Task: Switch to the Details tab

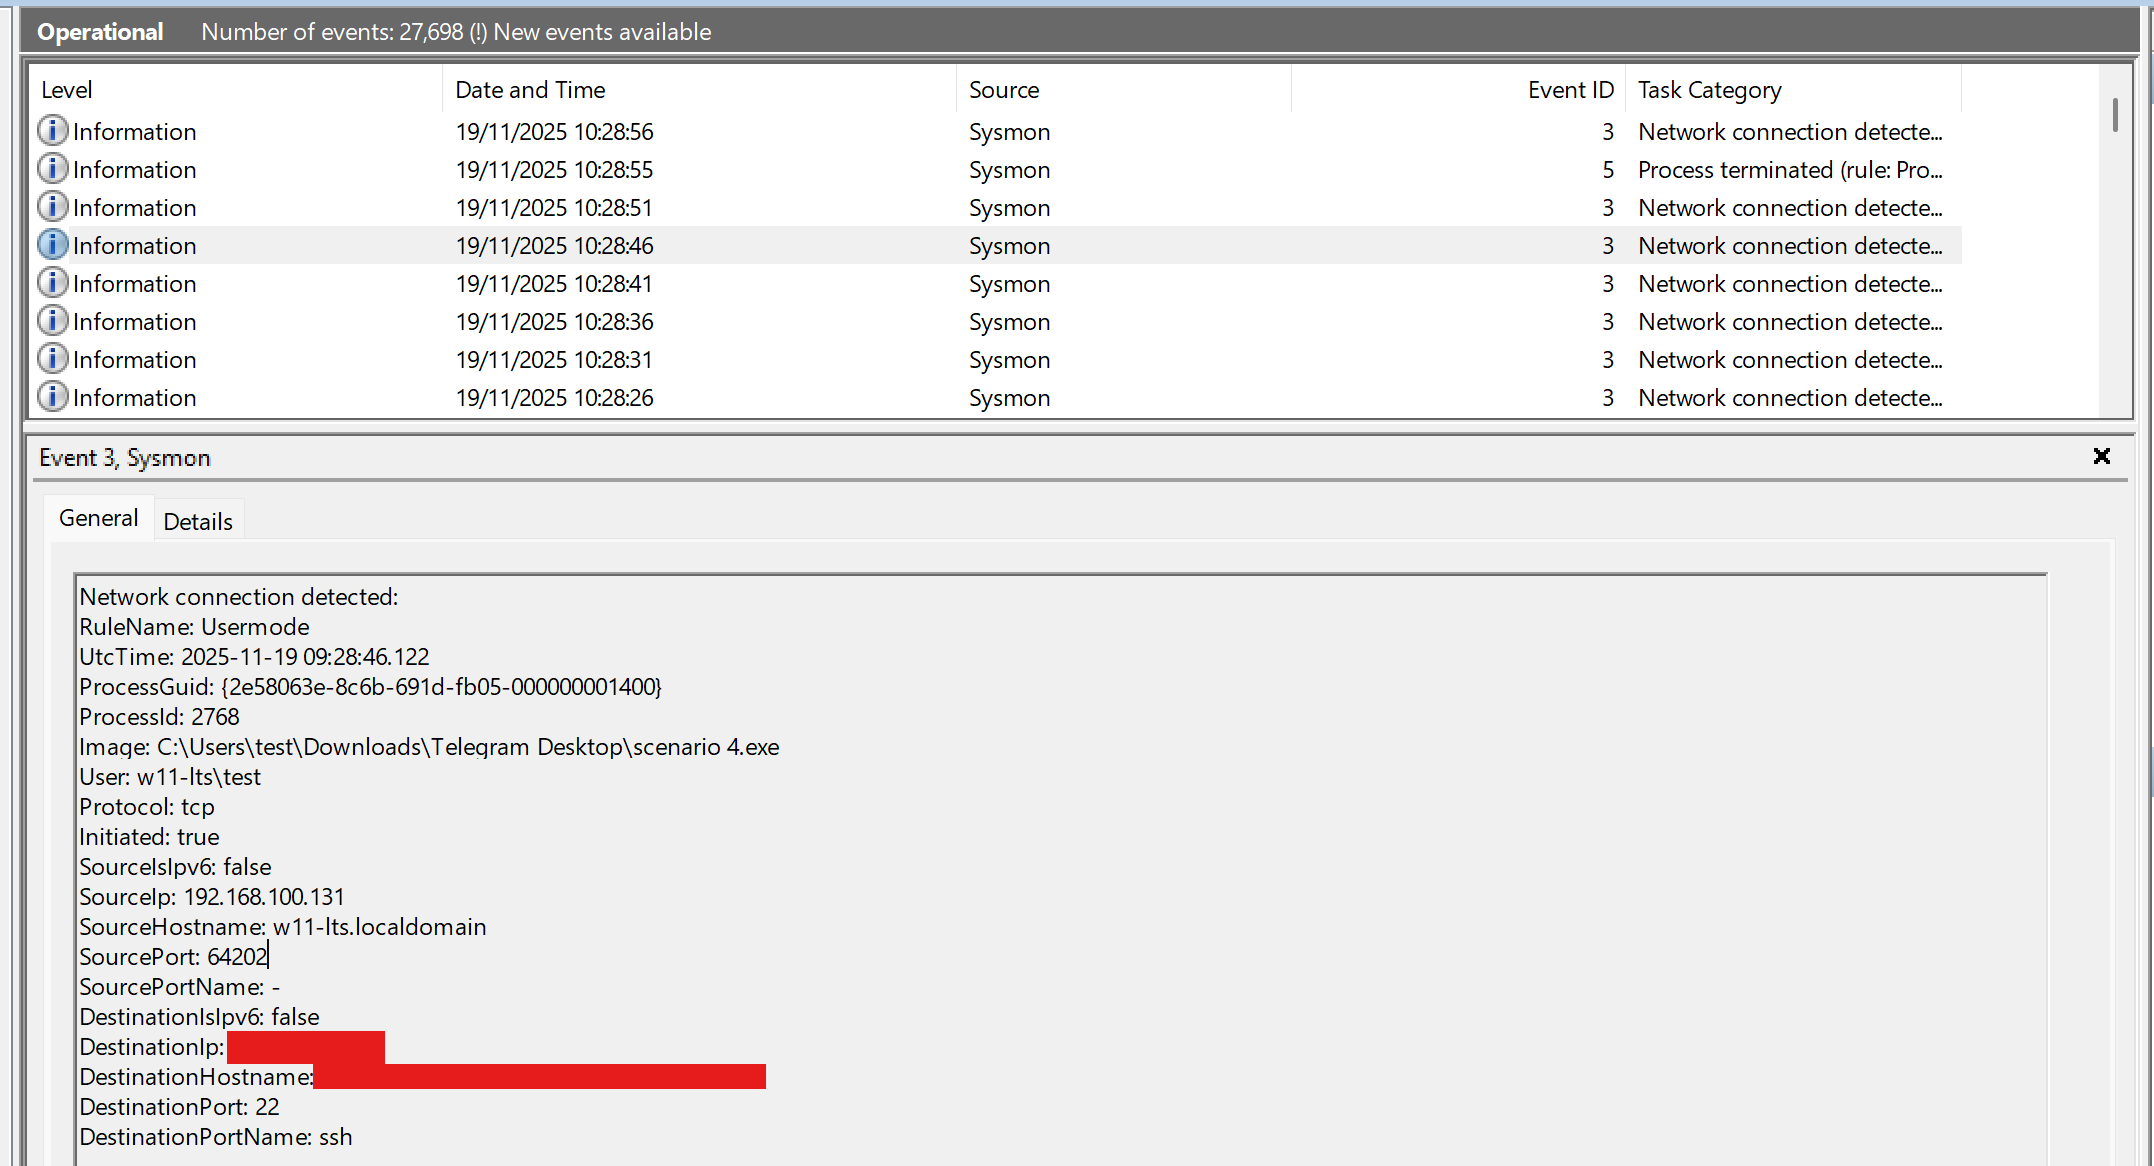Action: pyautogui.click(x=198, y=519)
